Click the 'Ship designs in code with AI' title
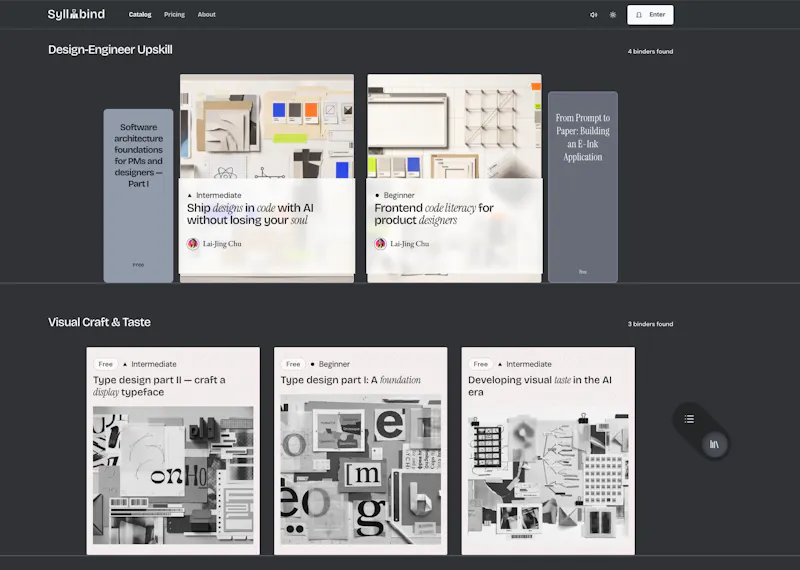This screenshot has height=570, width=800. (x=250, y=214)
